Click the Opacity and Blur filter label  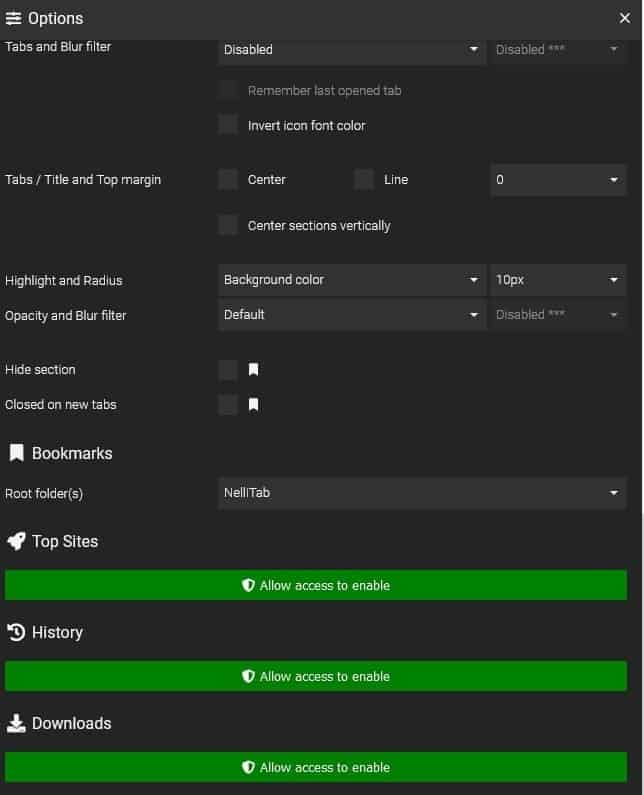[x=65, y=315]
